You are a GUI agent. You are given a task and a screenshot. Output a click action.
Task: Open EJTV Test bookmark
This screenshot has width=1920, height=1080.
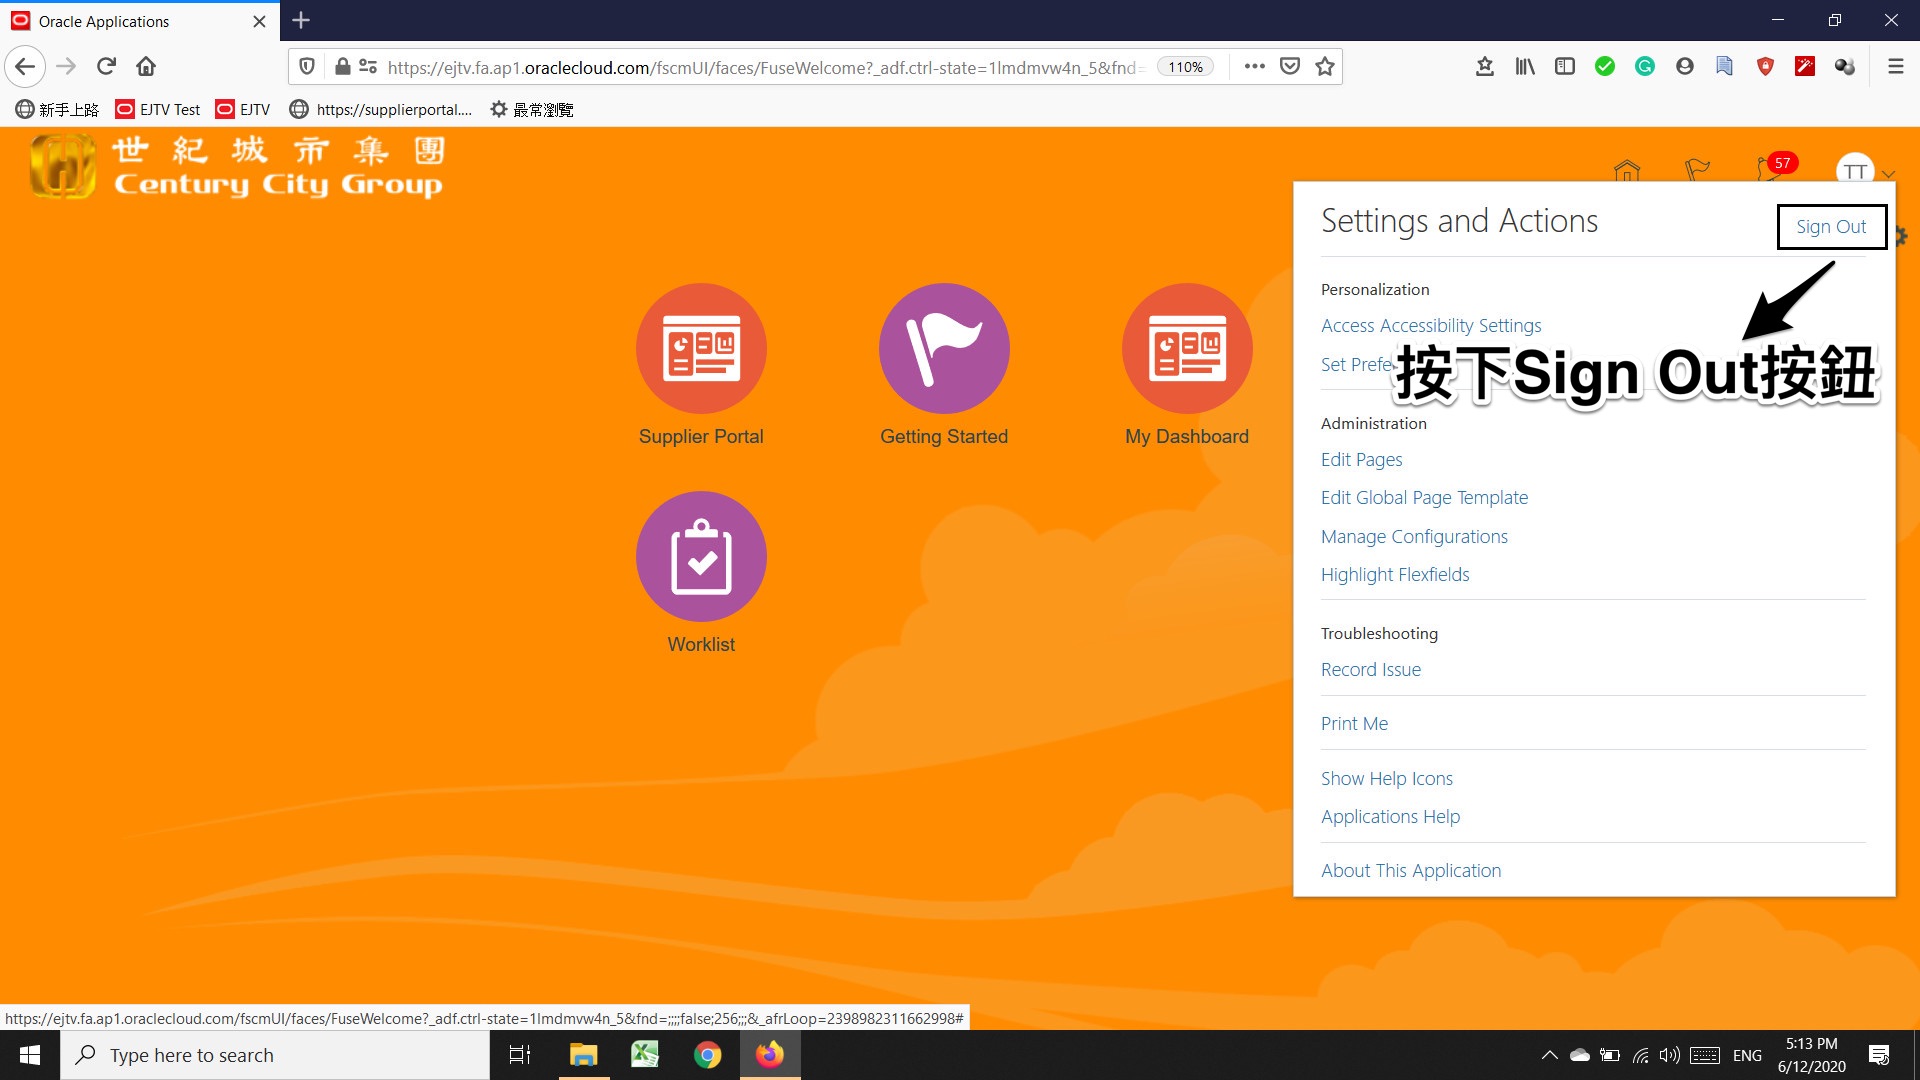(x=158, y=109)
